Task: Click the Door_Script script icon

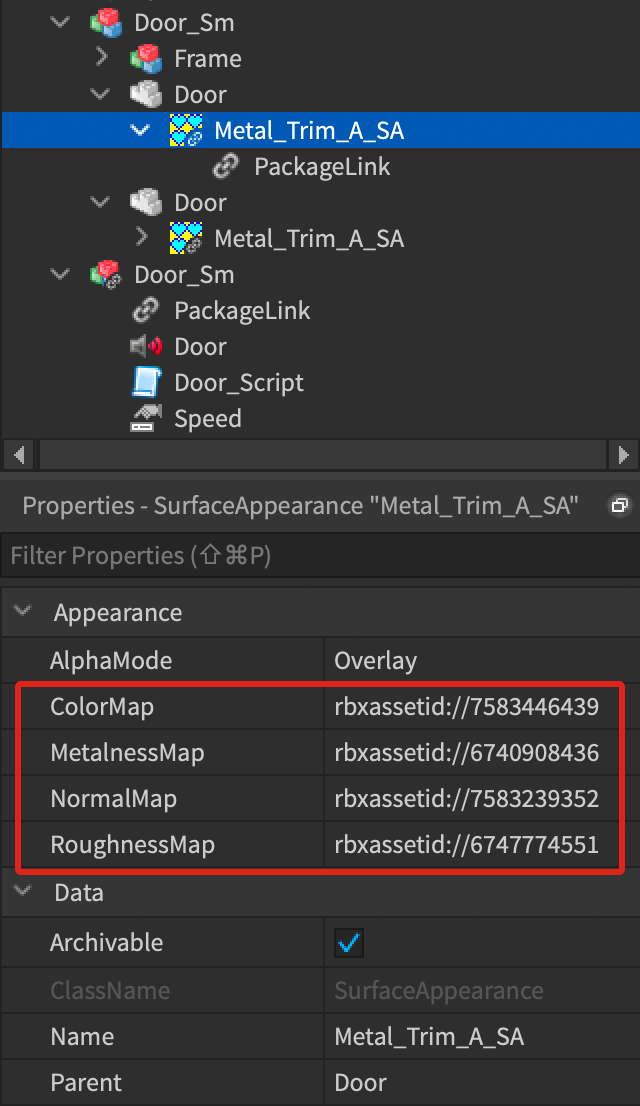Action: pyautogui.click(x=146, y=382)
